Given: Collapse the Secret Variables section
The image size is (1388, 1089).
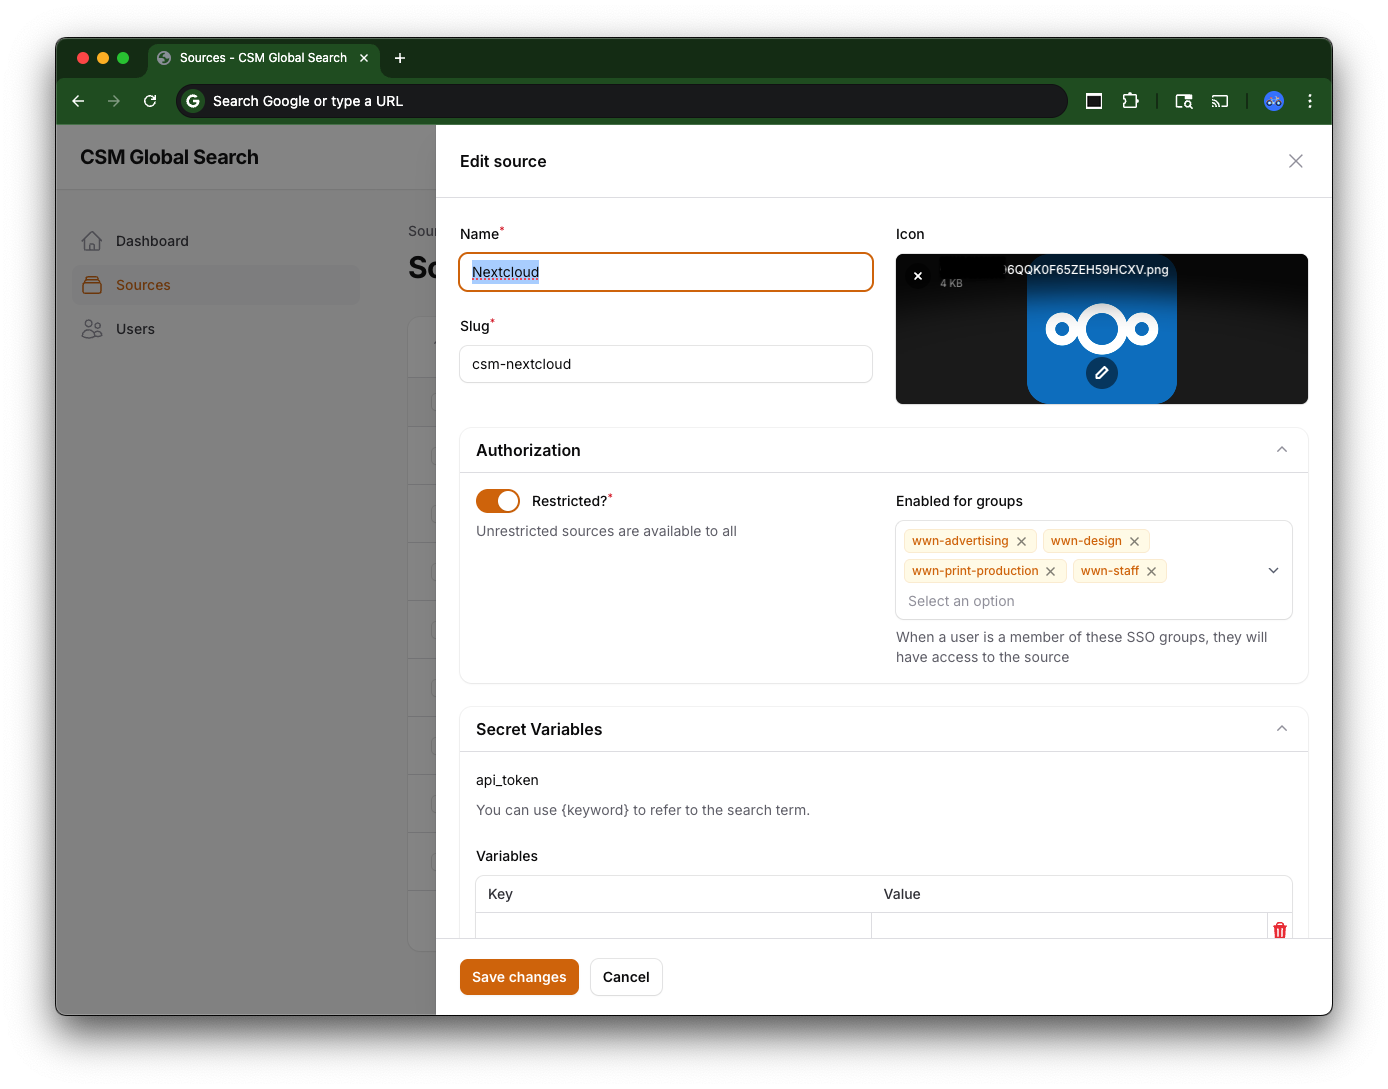Looking at the screenshot, I should [1281, 729].
